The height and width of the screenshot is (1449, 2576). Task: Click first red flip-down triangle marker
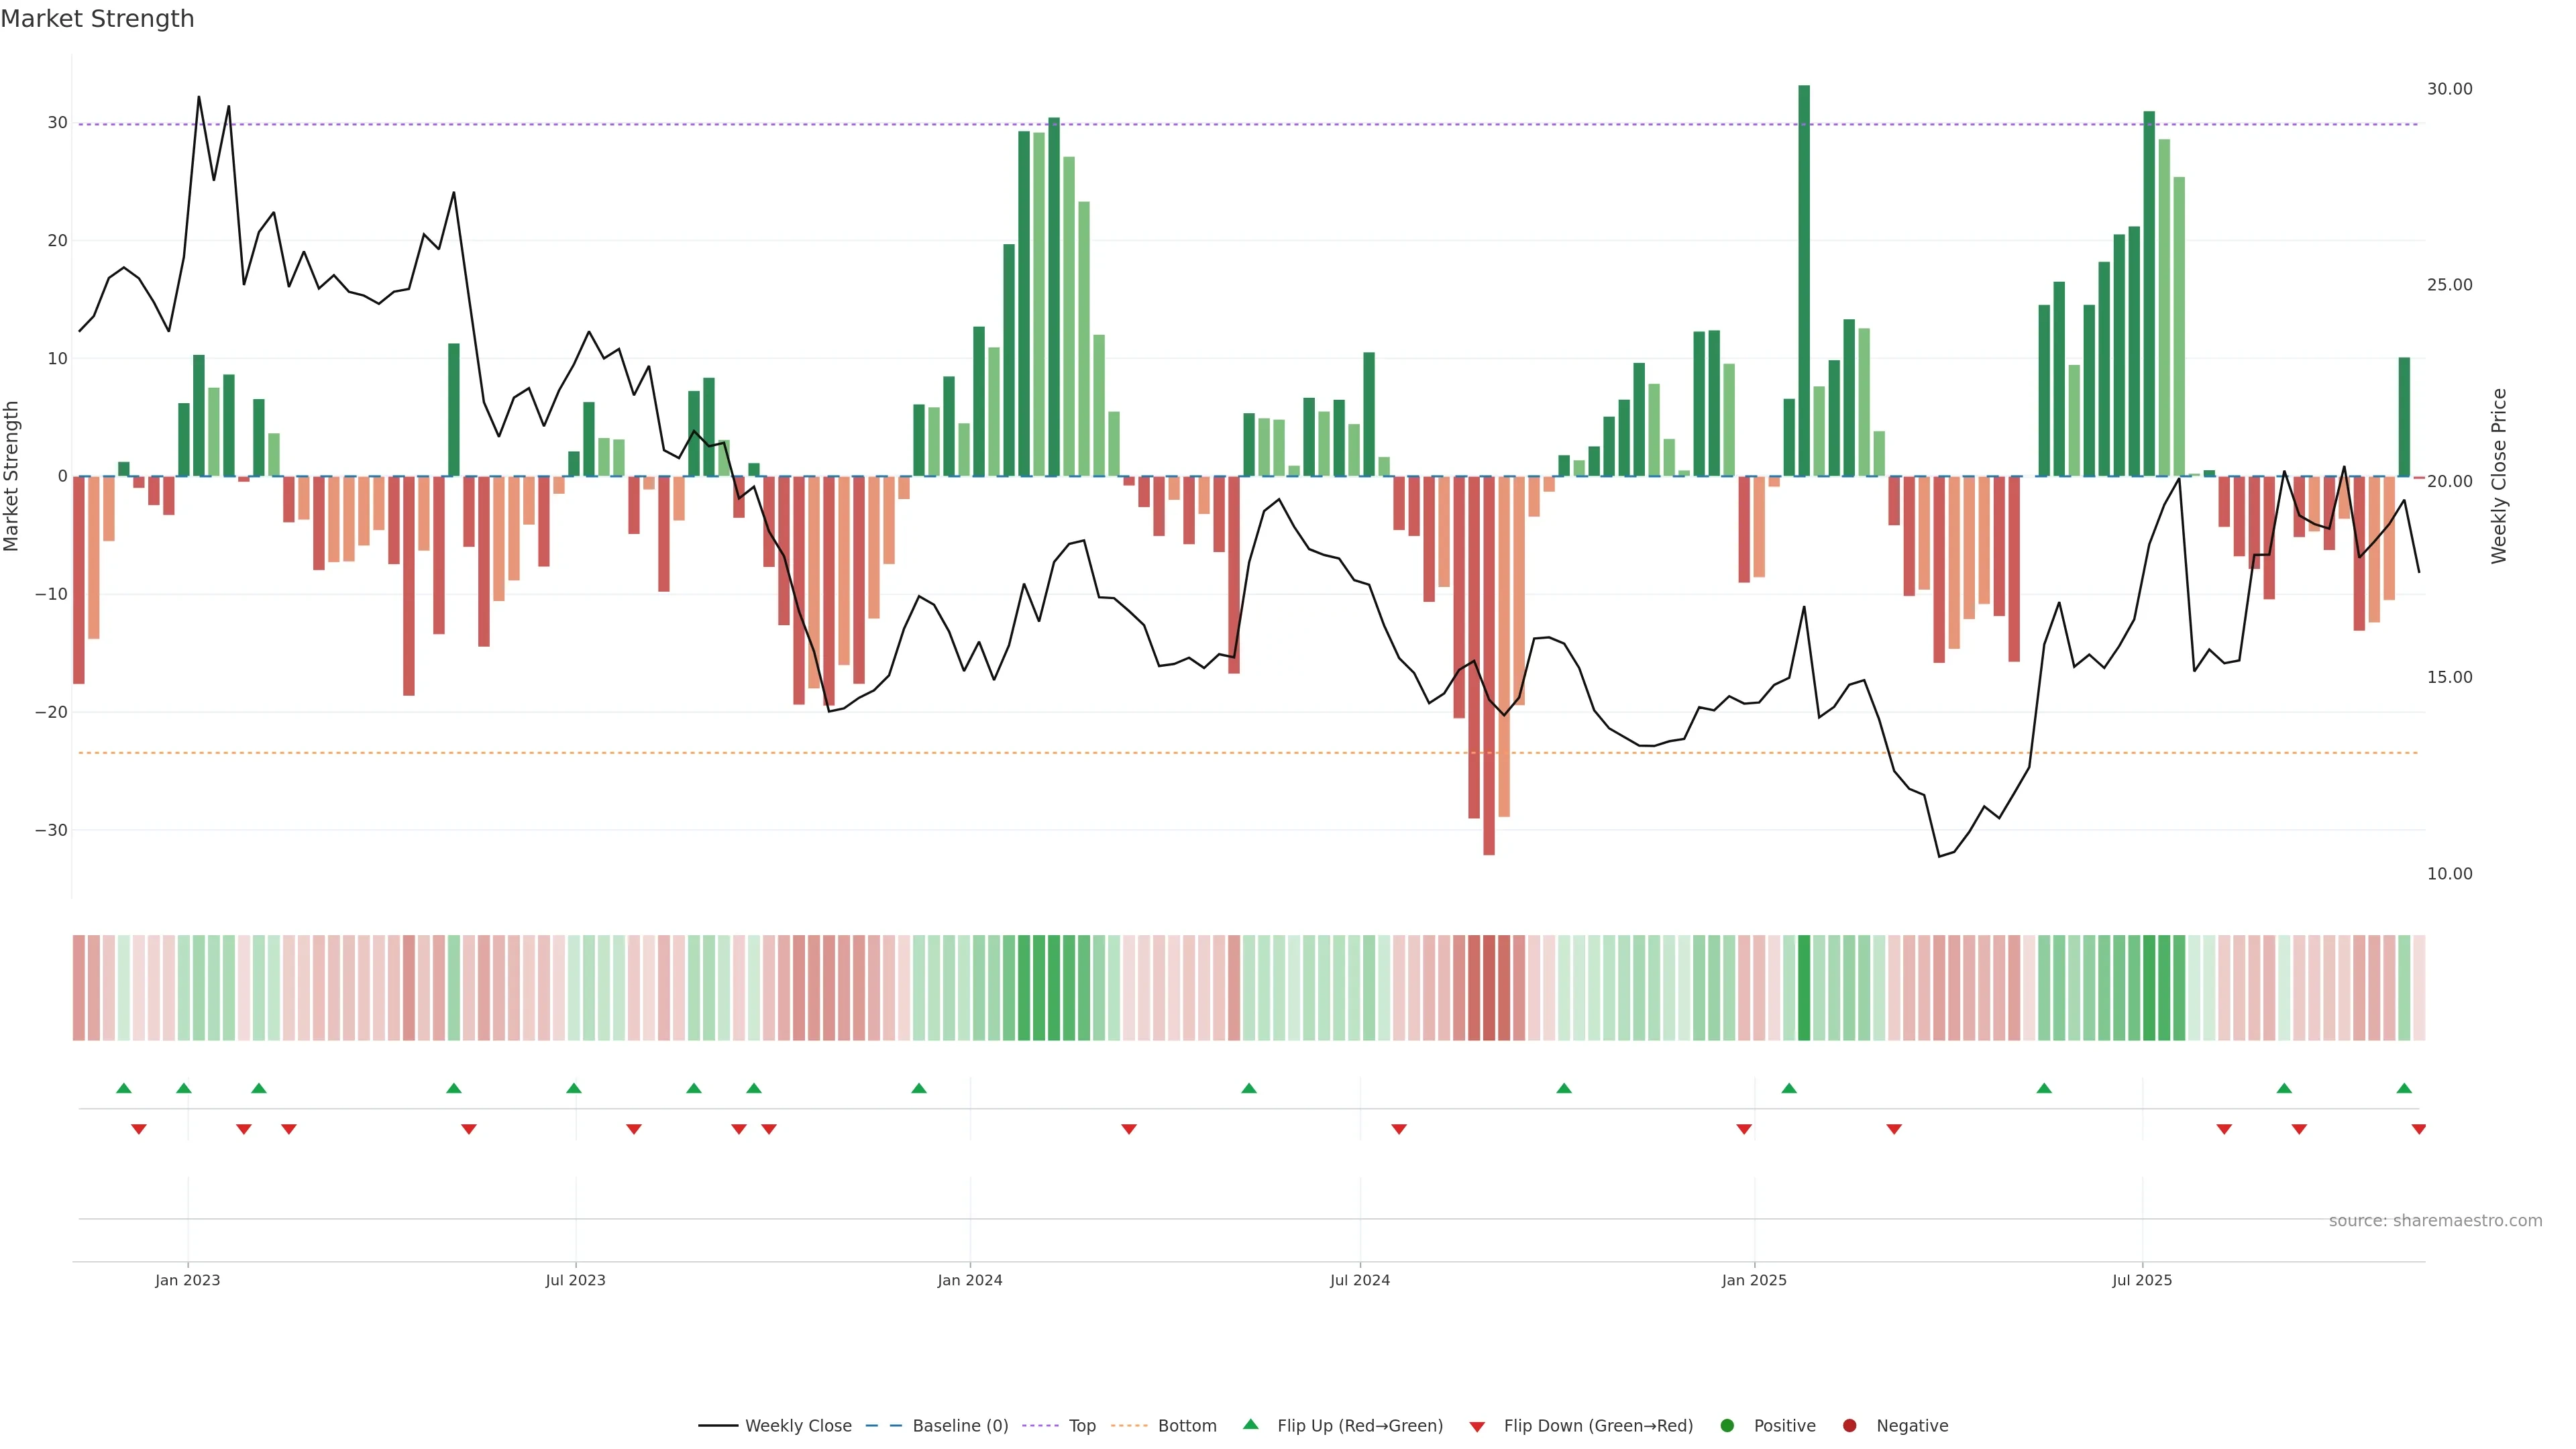pos(139,1129)
